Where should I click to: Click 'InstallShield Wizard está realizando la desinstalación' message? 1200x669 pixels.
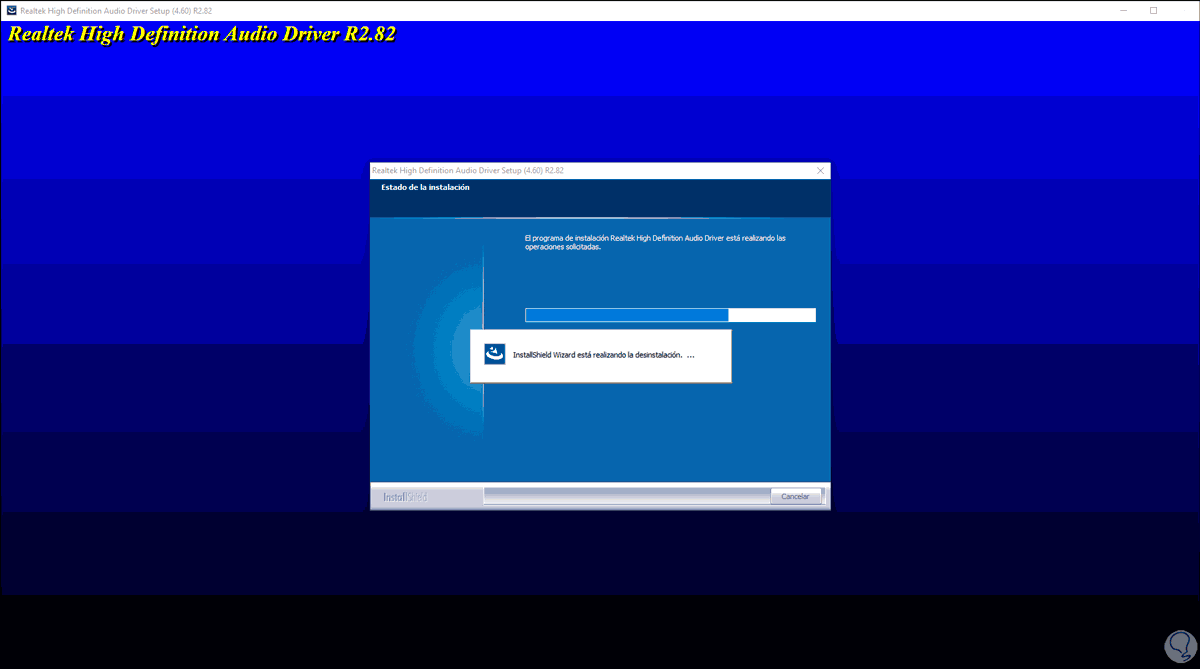click(603, 355)
